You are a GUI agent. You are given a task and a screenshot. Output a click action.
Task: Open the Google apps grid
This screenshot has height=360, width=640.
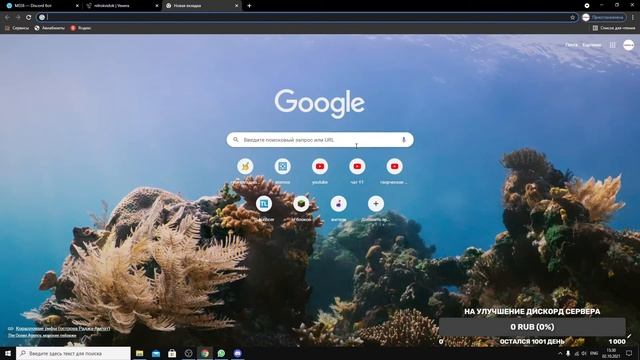click(612, 45)
